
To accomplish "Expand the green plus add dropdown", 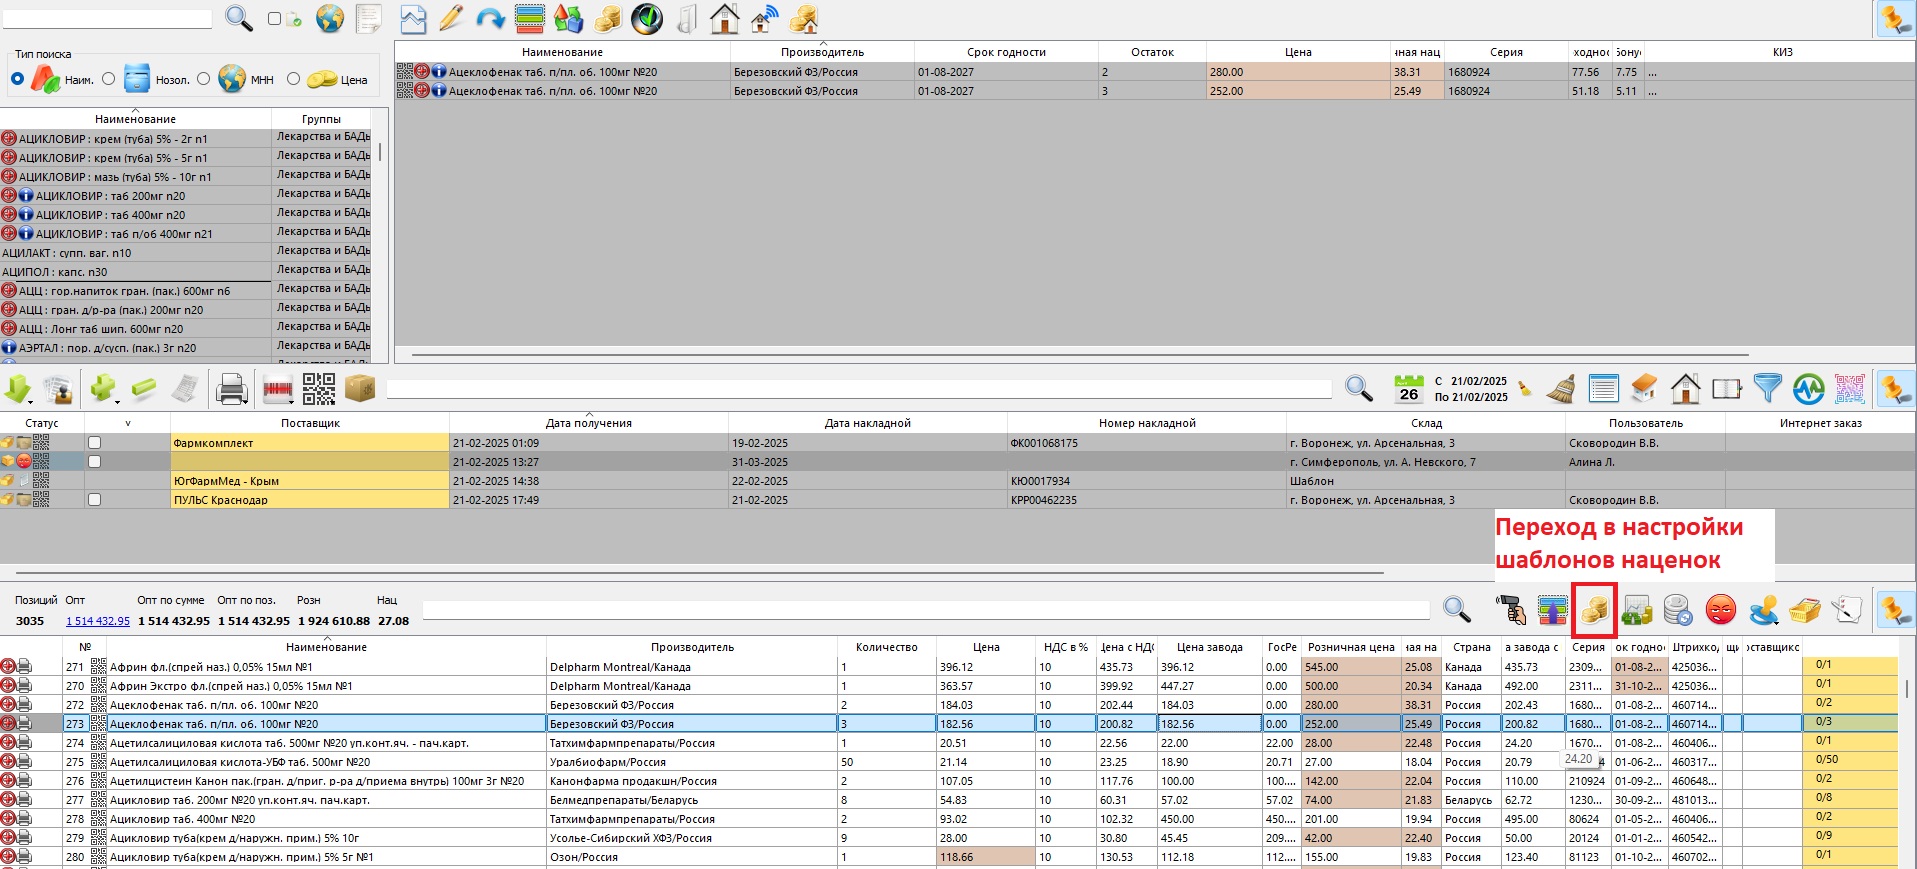I will (x=104, y=389).
